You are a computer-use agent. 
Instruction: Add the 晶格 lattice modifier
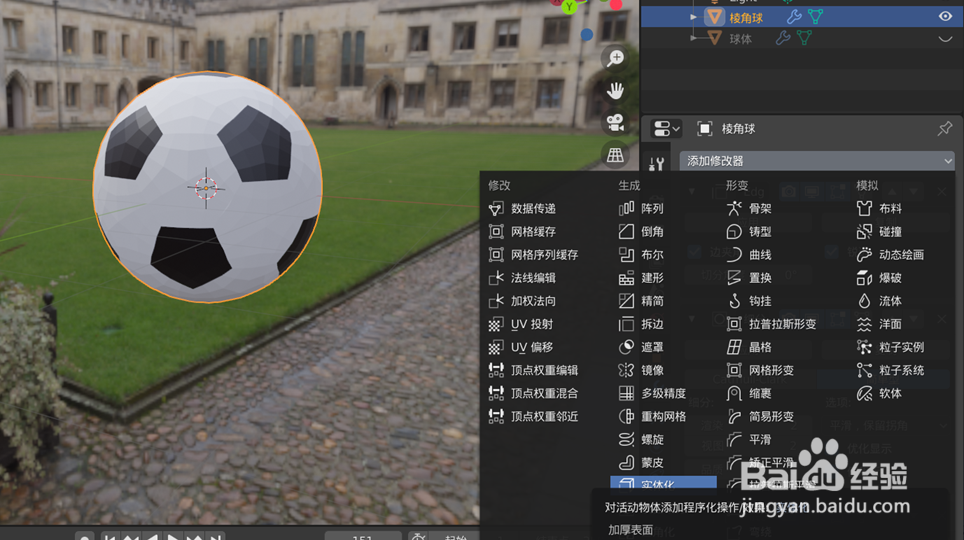[x=749, y=347]
